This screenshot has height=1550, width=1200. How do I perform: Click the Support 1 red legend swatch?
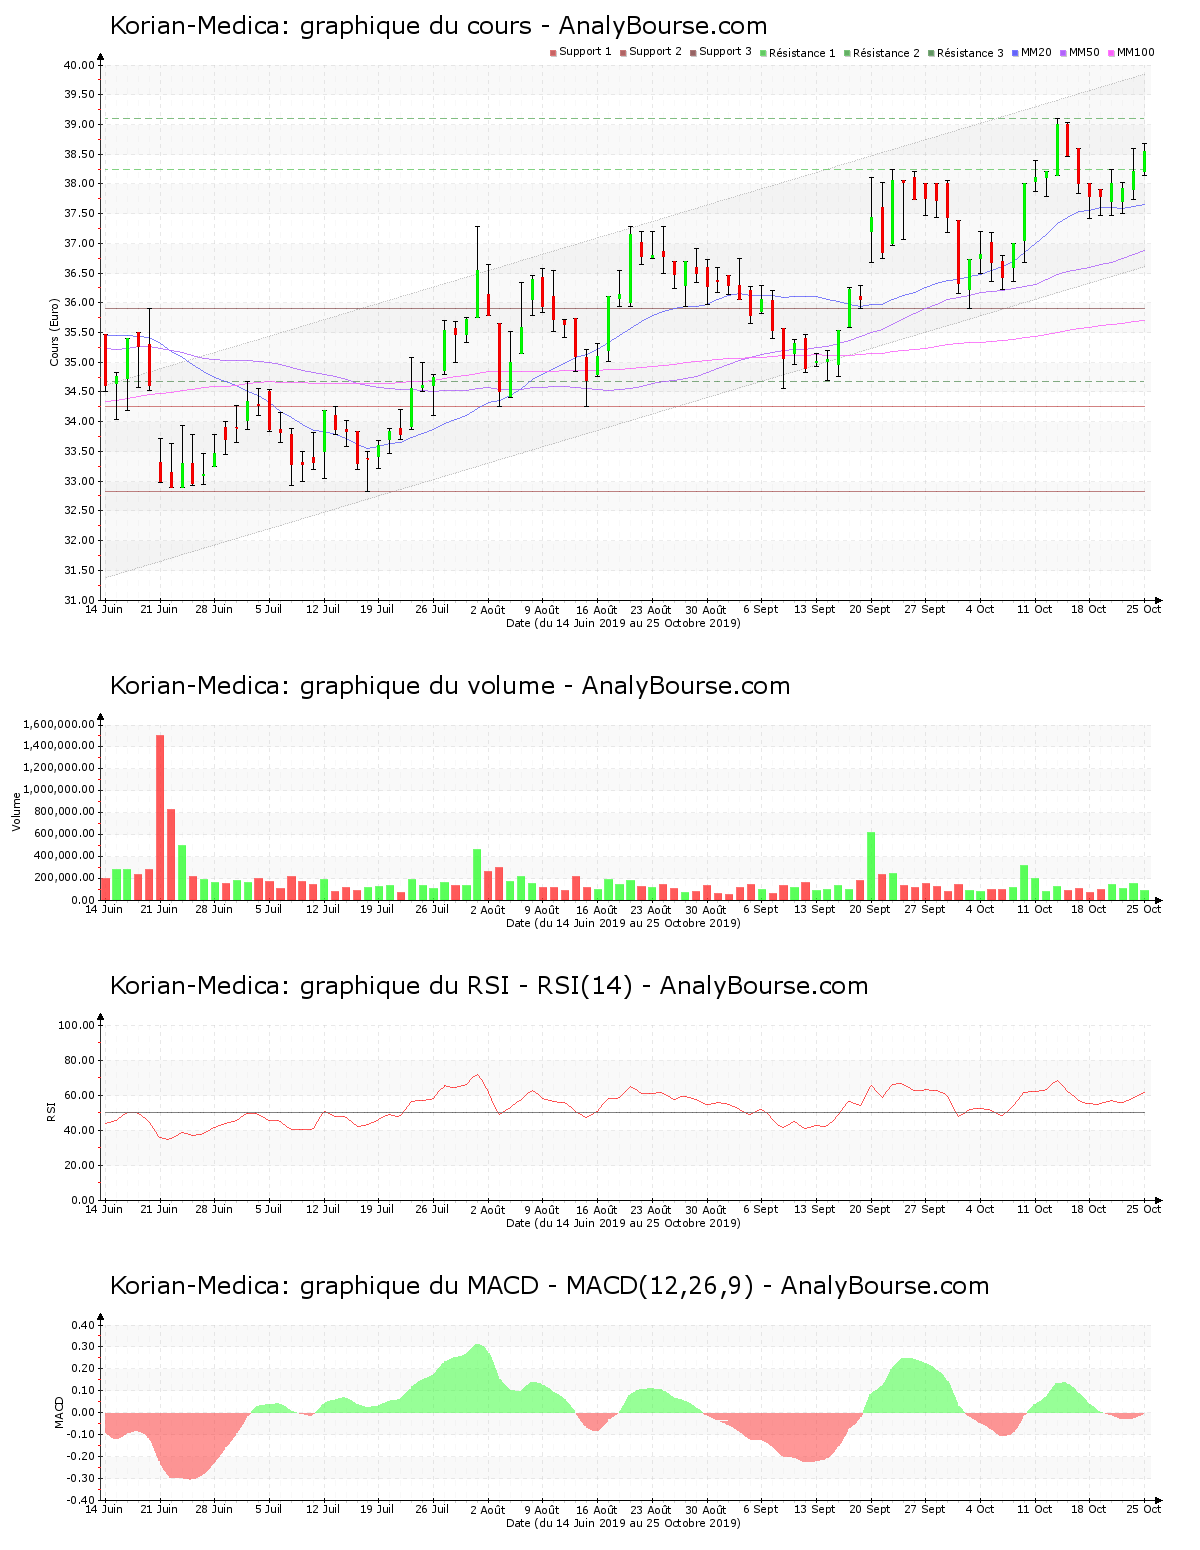[553, 53]
